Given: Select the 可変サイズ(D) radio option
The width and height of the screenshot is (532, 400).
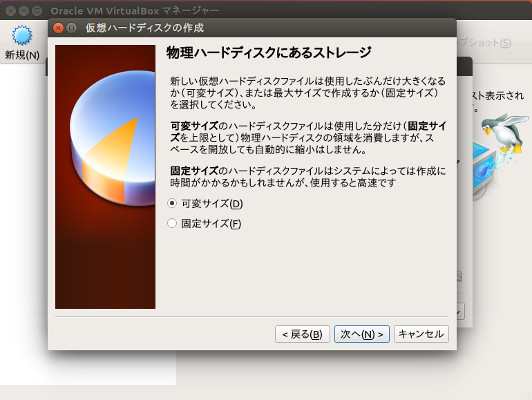Looking at the screenshot, I should [205, 204].
